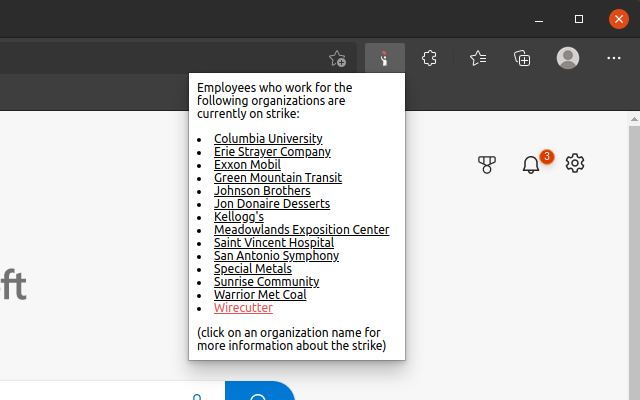The image size is (640, 400).
Task: Open the Favorites list icon
Action: coord(478,58)
